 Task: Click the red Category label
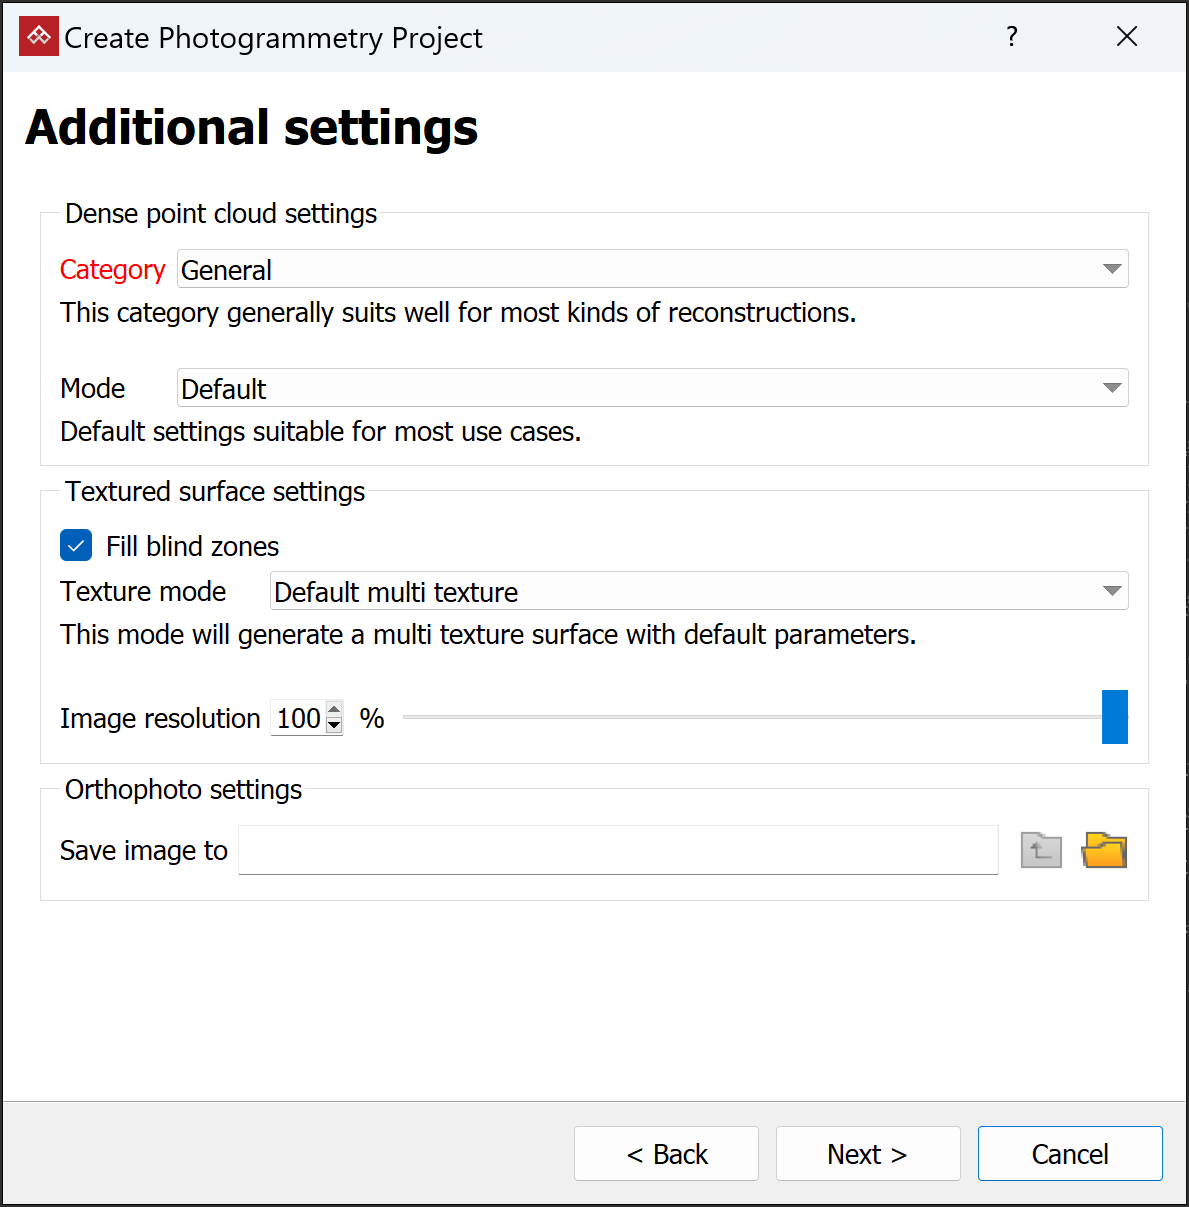pos(112,270)
